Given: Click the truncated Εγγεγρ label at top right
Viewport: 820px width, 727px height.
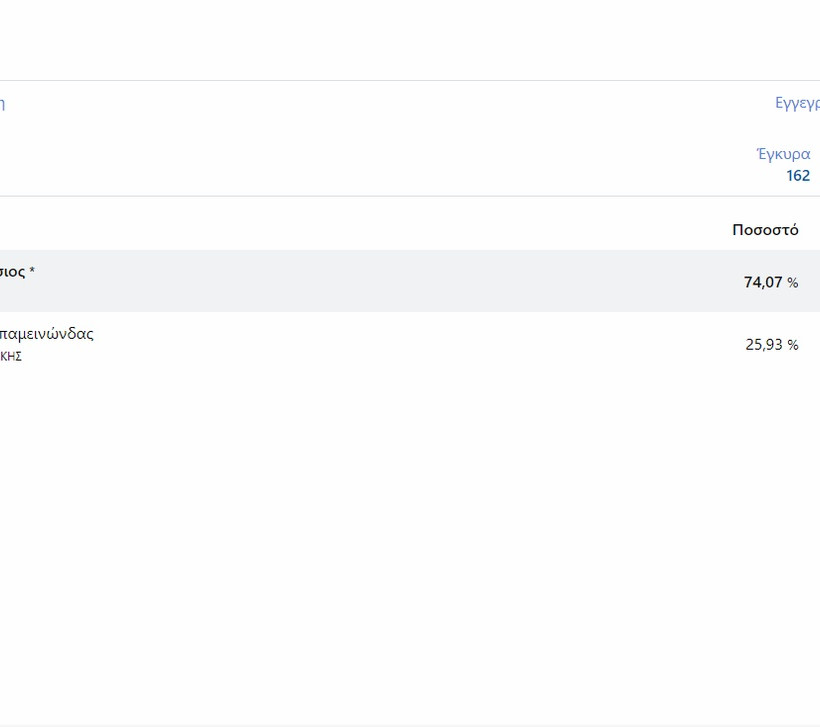Looking at the screenshot, I should pyautogui.click(x=797, y=103).
